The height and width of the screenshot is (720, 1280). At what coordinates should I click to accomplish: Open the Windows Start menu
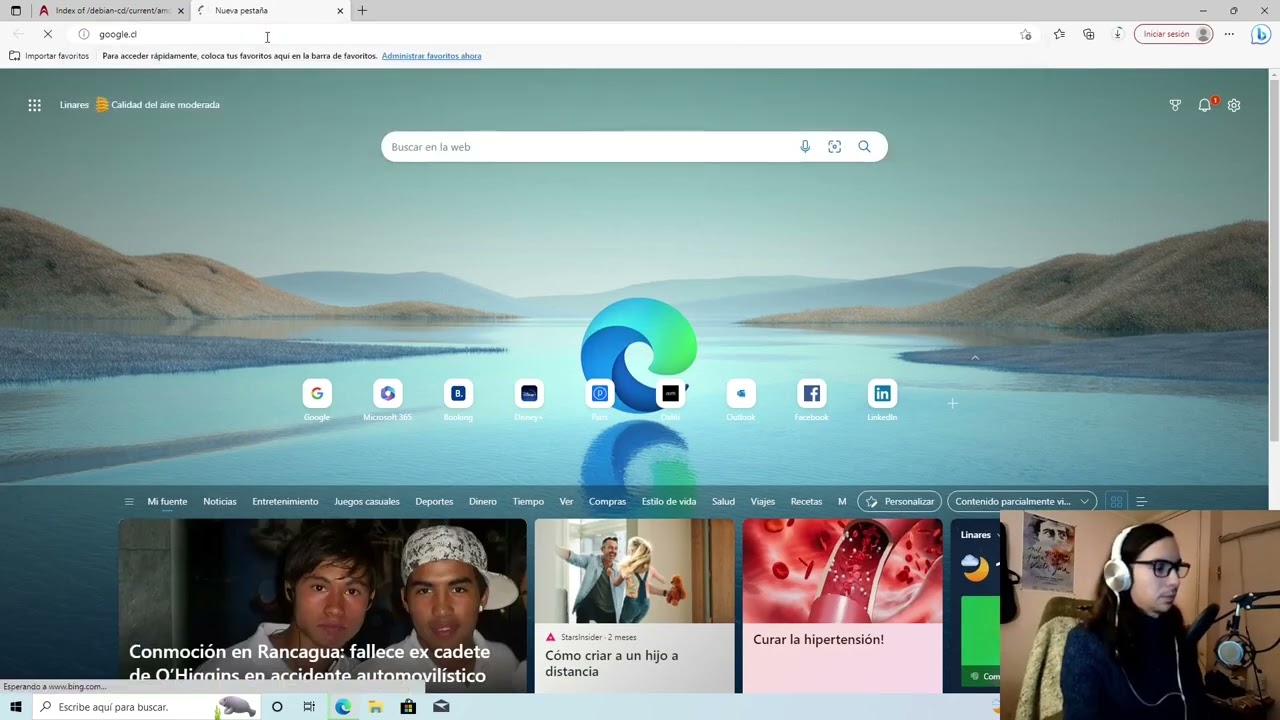click(16, 707)
